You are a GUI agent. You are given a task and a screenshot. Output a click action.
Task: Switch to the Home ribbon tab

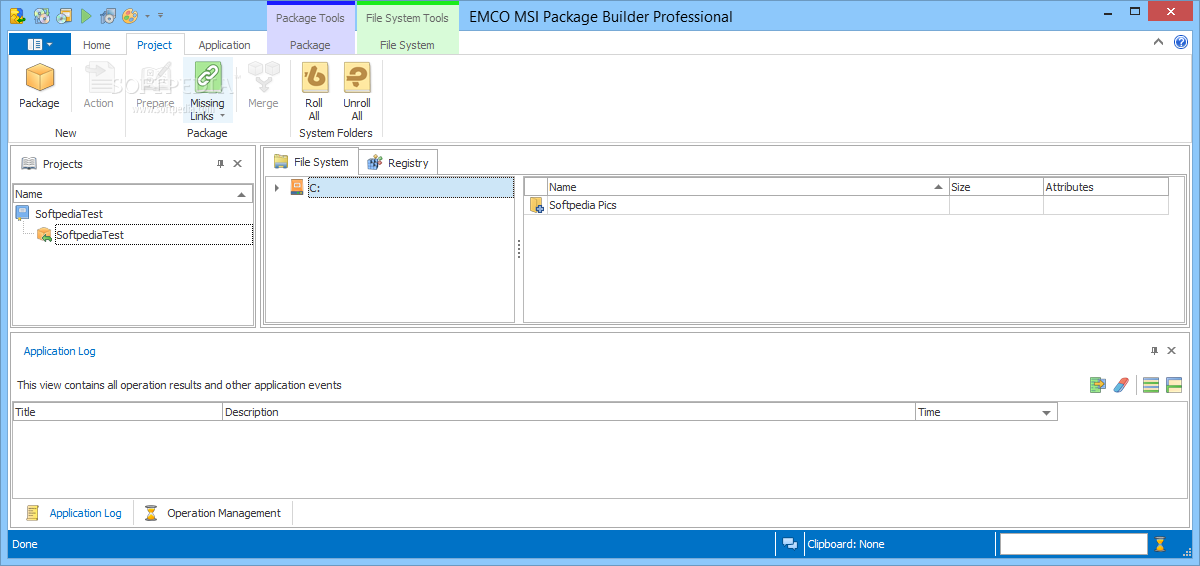click(97, 45)
